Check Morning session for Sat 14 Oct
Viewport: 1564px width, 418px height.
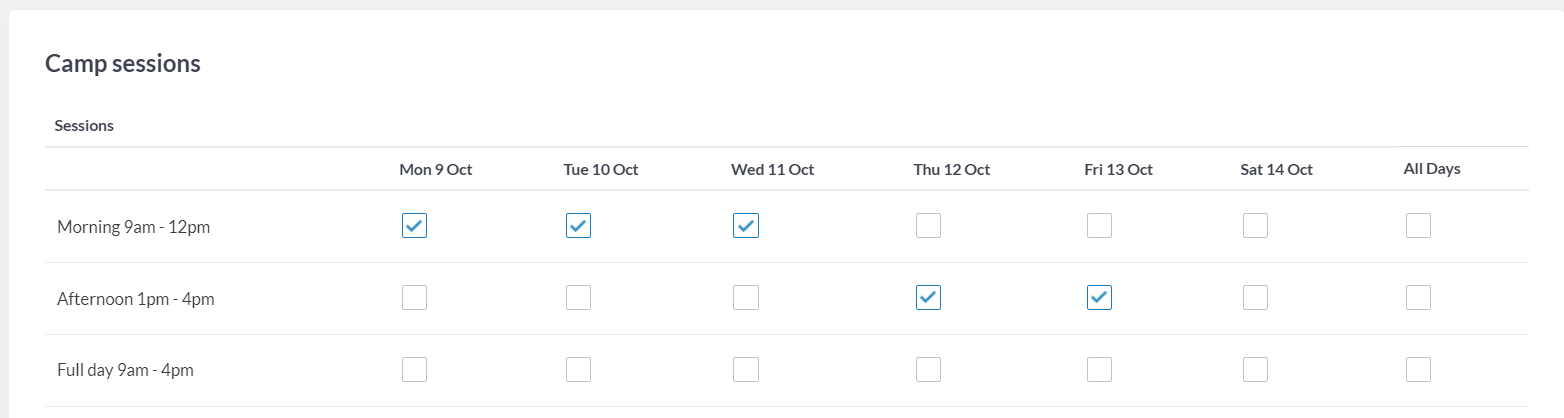(x=1255, y=226)
